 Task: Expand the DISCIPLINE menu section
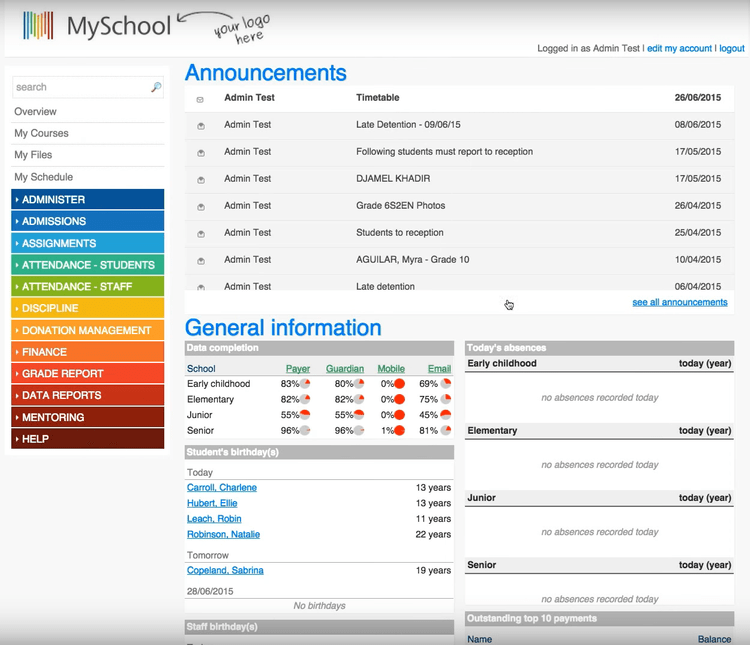[x=88, y=308]
